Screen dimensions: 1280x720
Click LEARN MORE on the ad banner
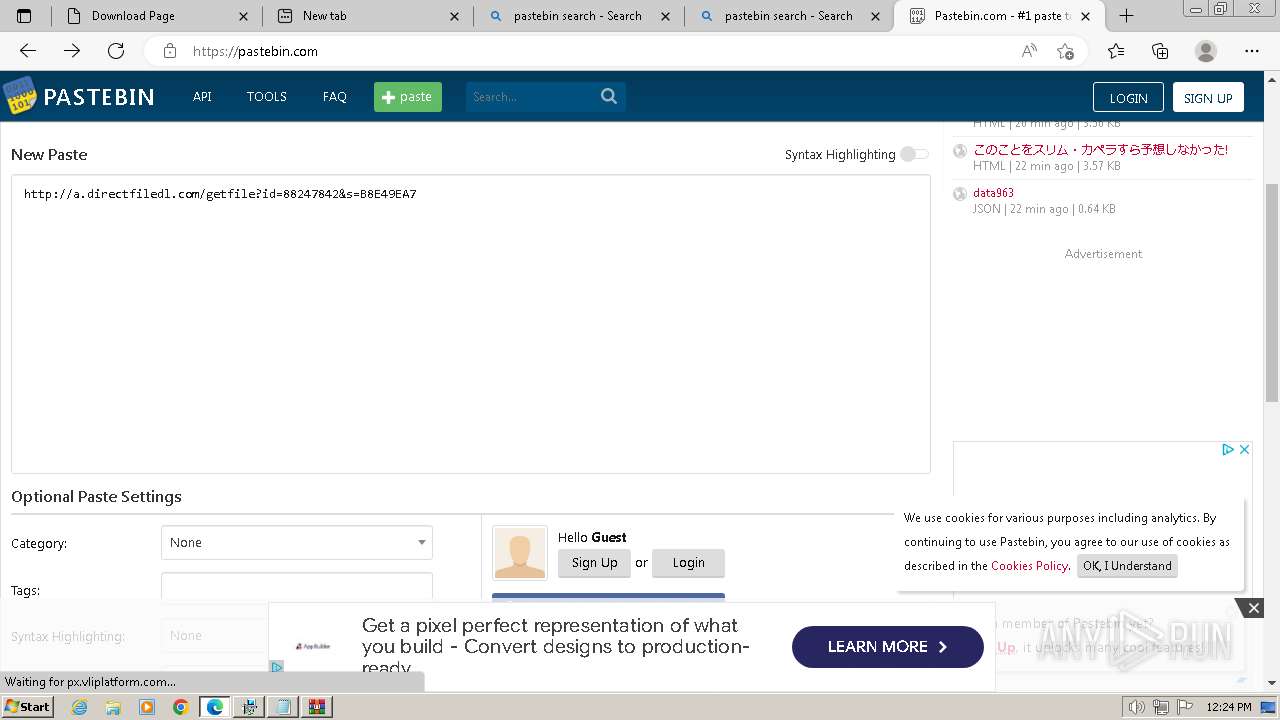(x=887, y=647)
